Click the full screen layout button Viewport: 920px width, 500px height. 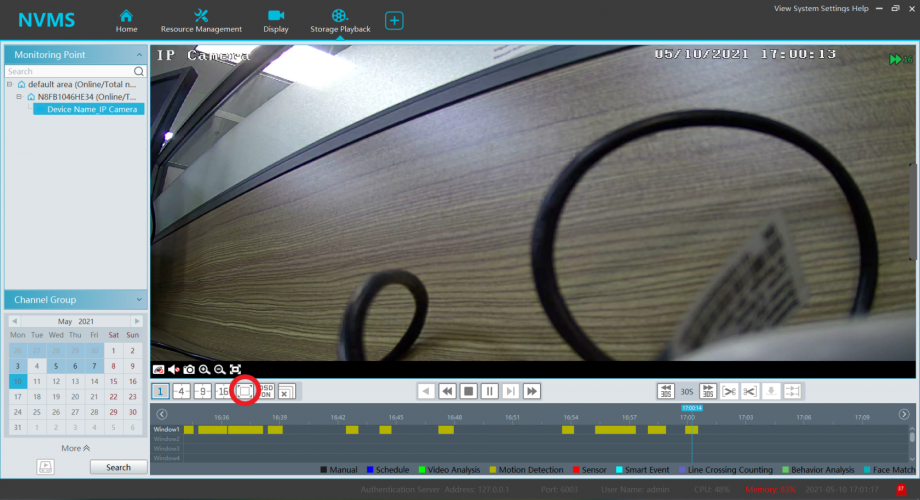[244, 391]
